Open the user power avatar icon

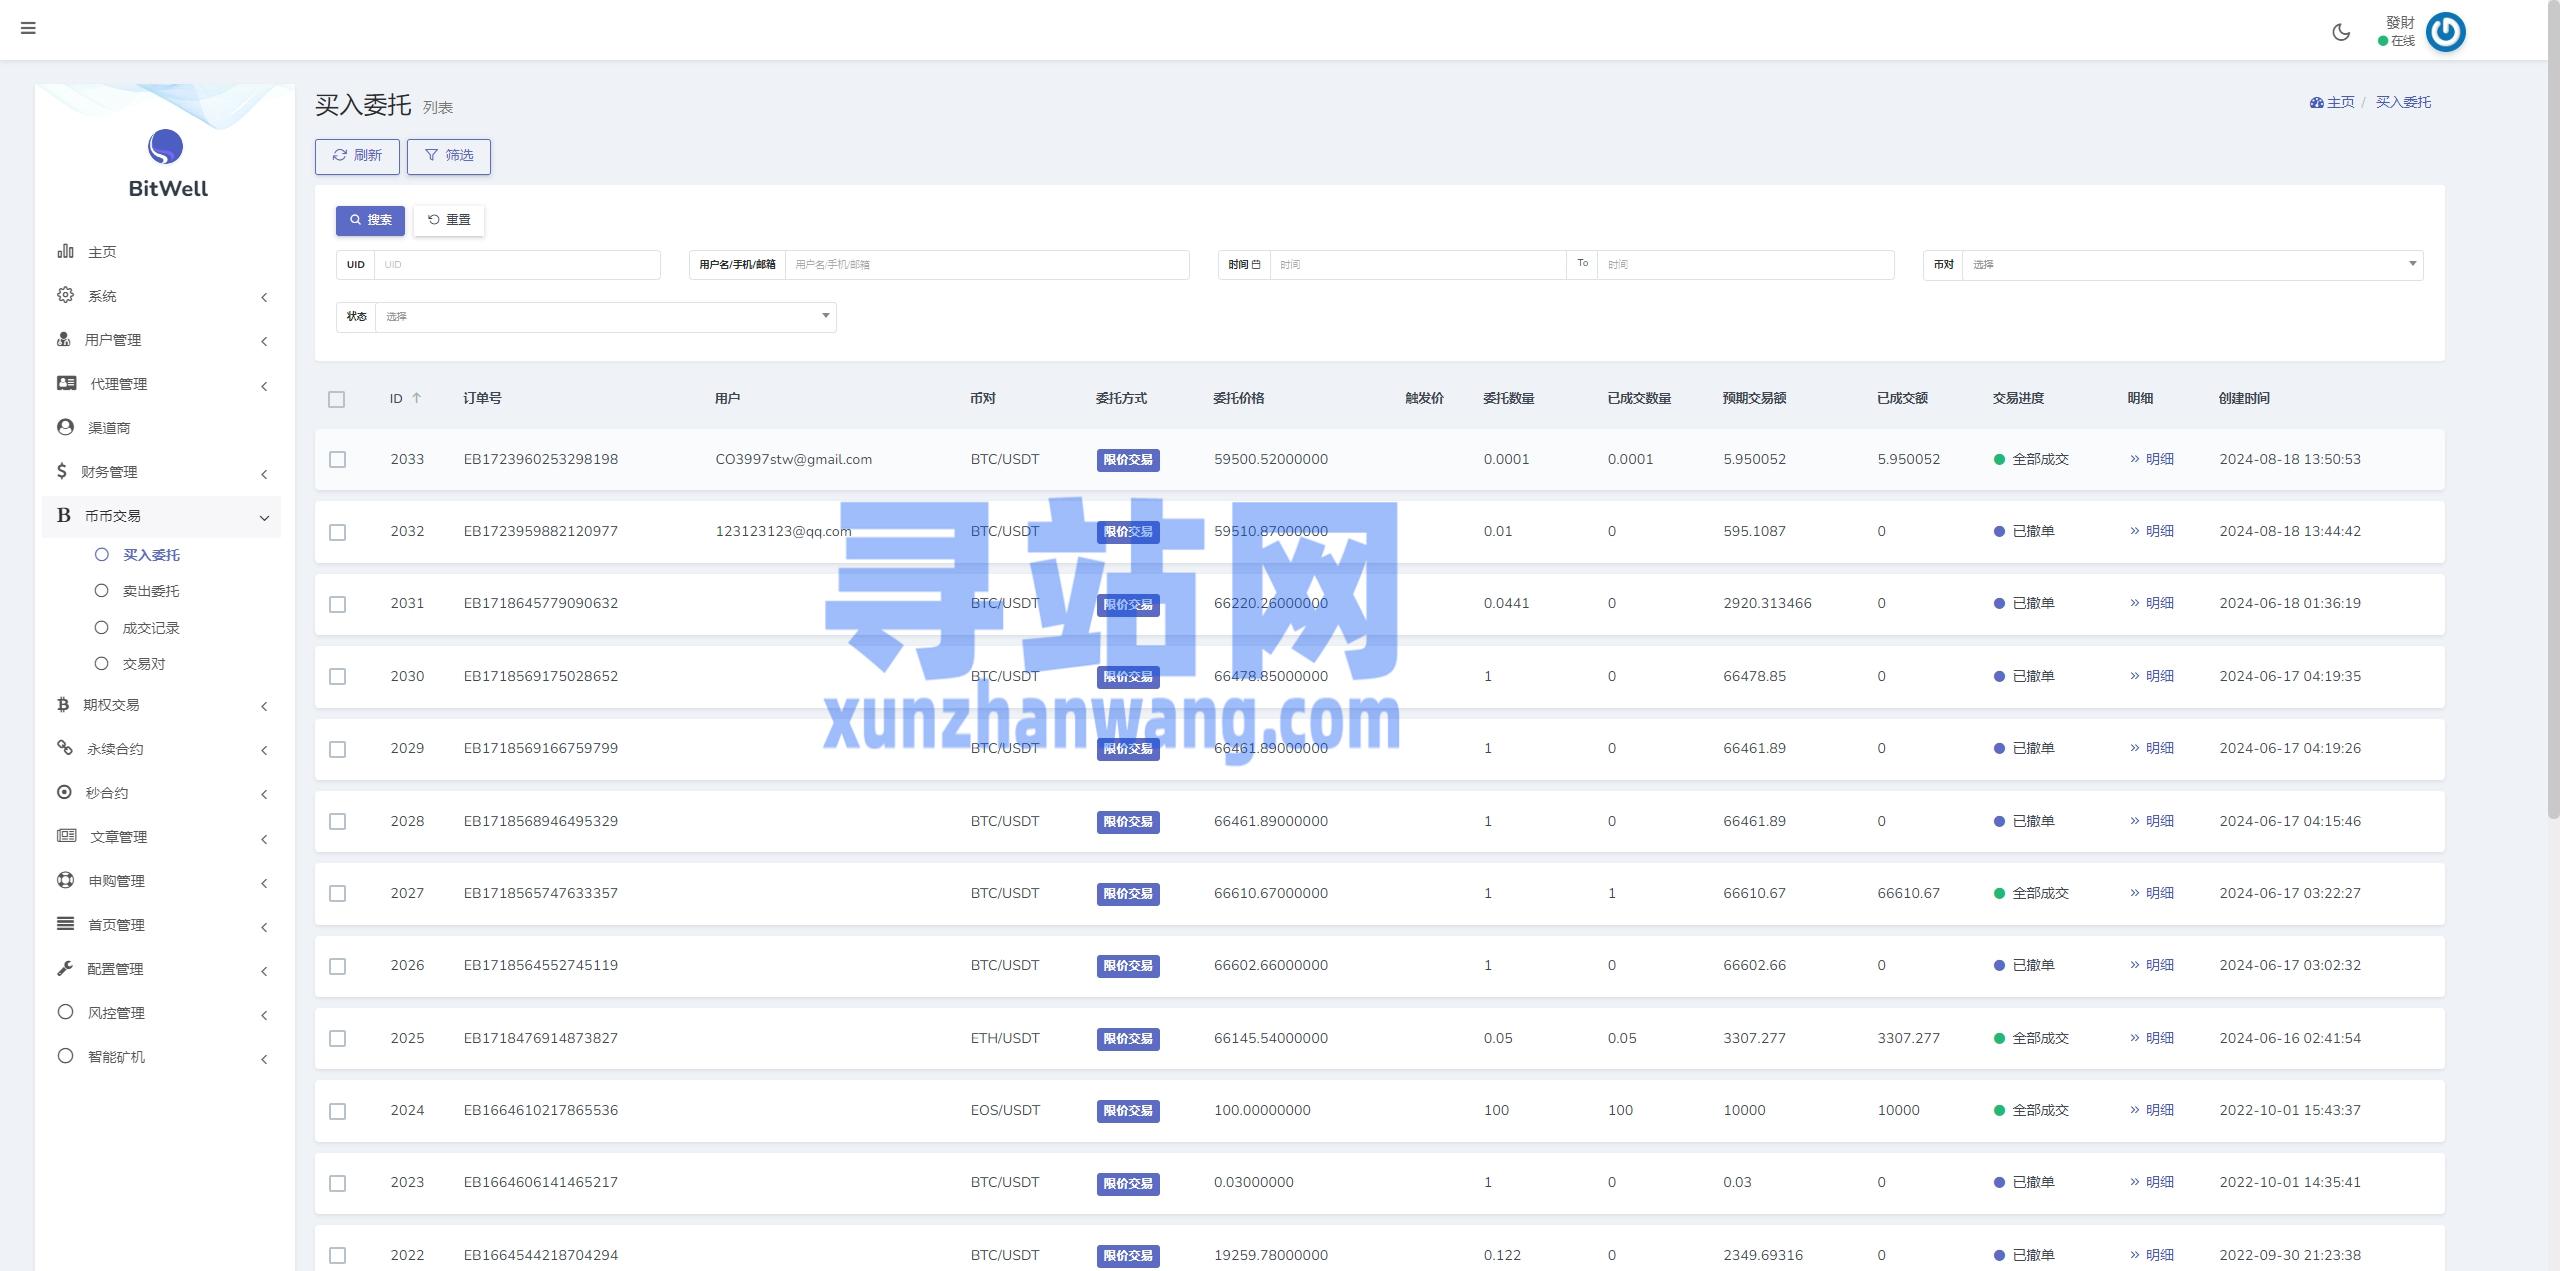click(x=2446, y=32)
